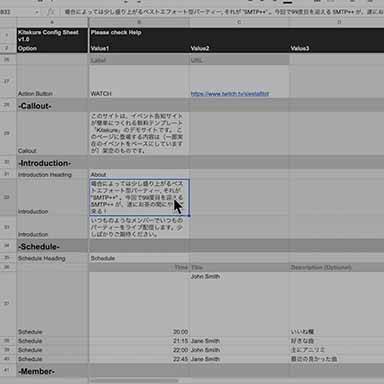Select the 'Please check Help' cell
The width and height of the screenshot is (384, 384).
139,36
